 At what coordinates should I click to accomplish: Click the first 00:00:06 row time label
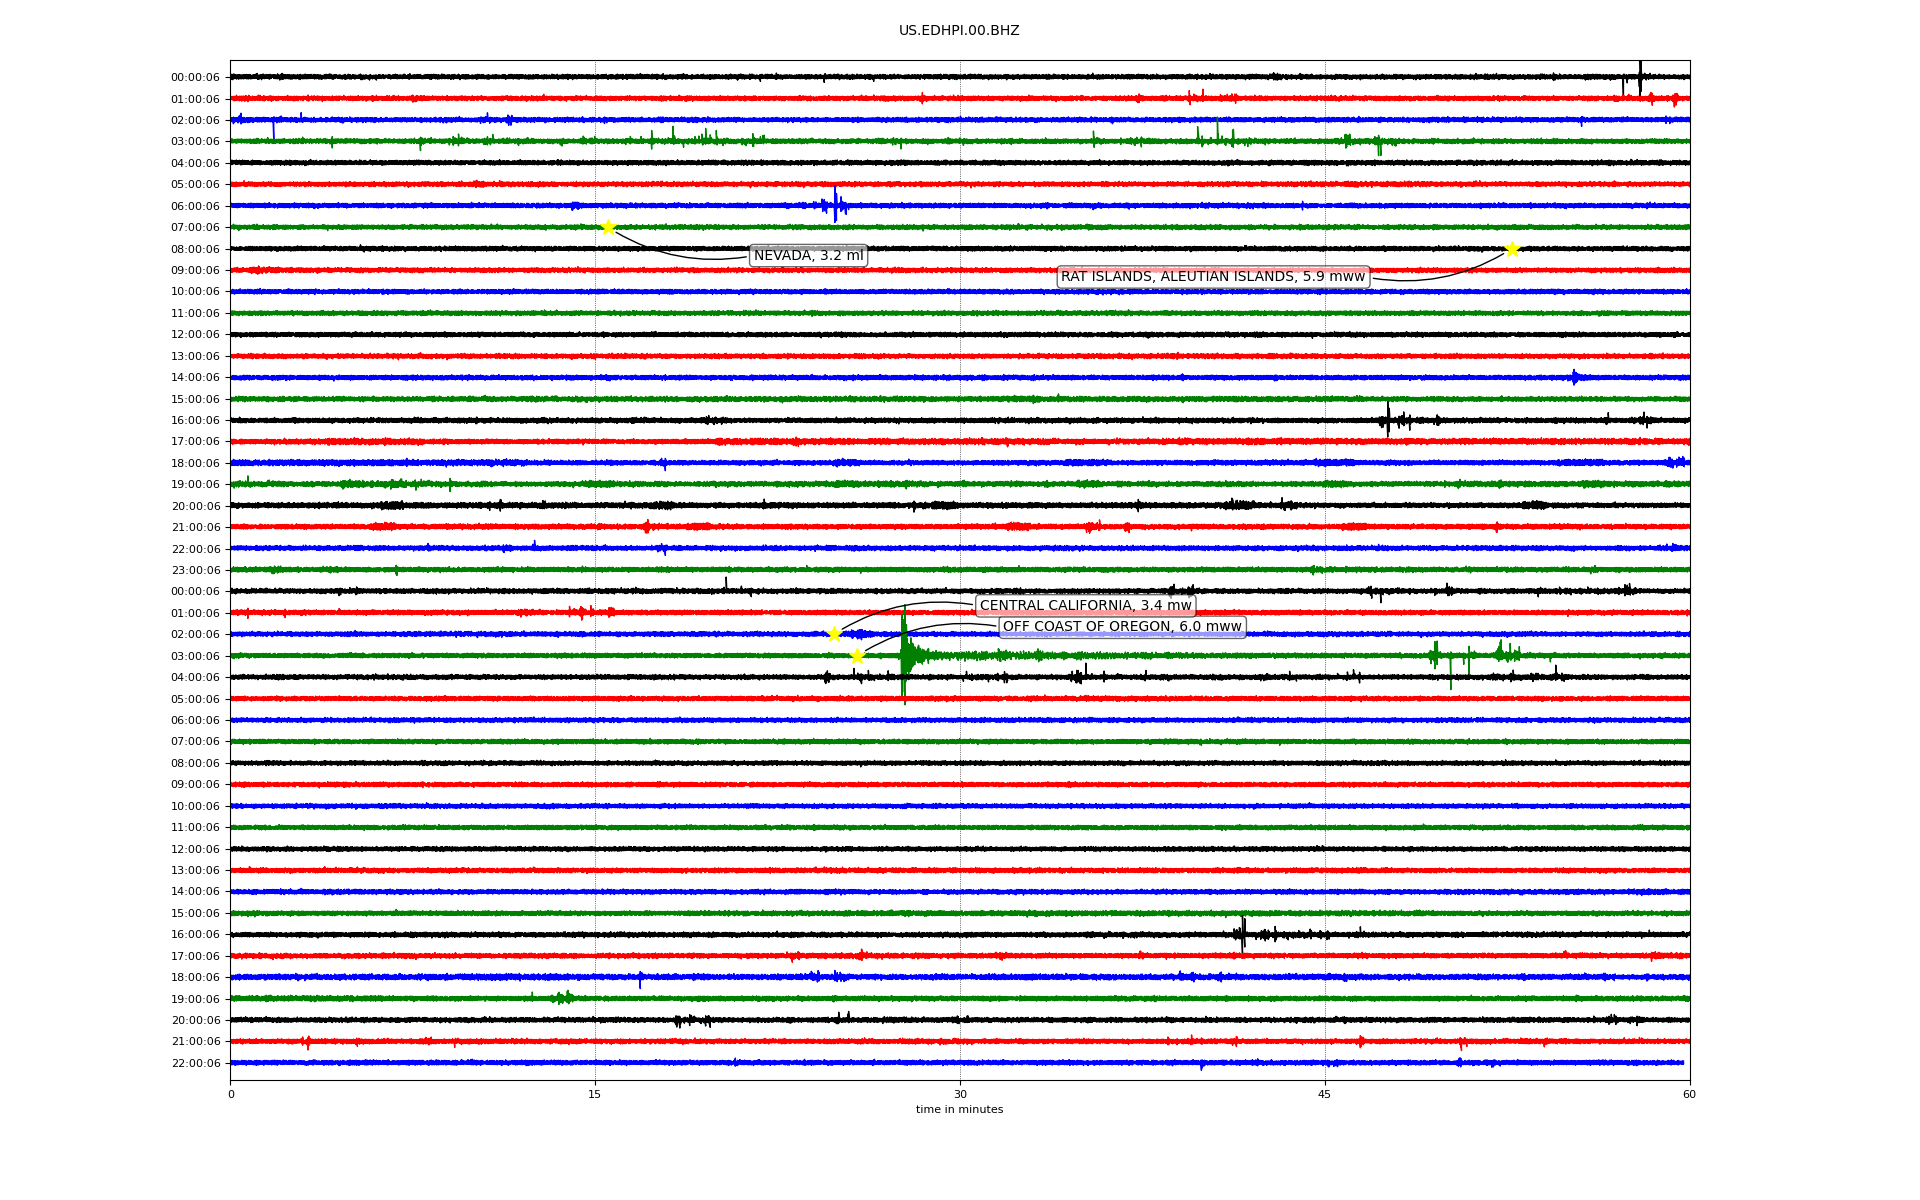pyautogui.click(x=195, y=77)
